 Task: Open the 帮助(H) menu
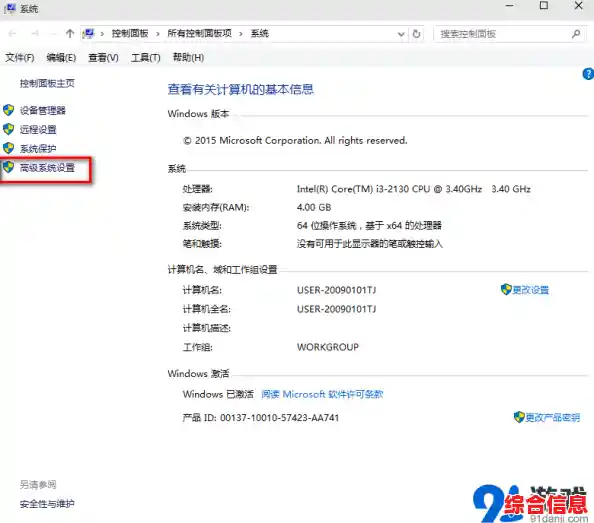(x=188, y=58)
